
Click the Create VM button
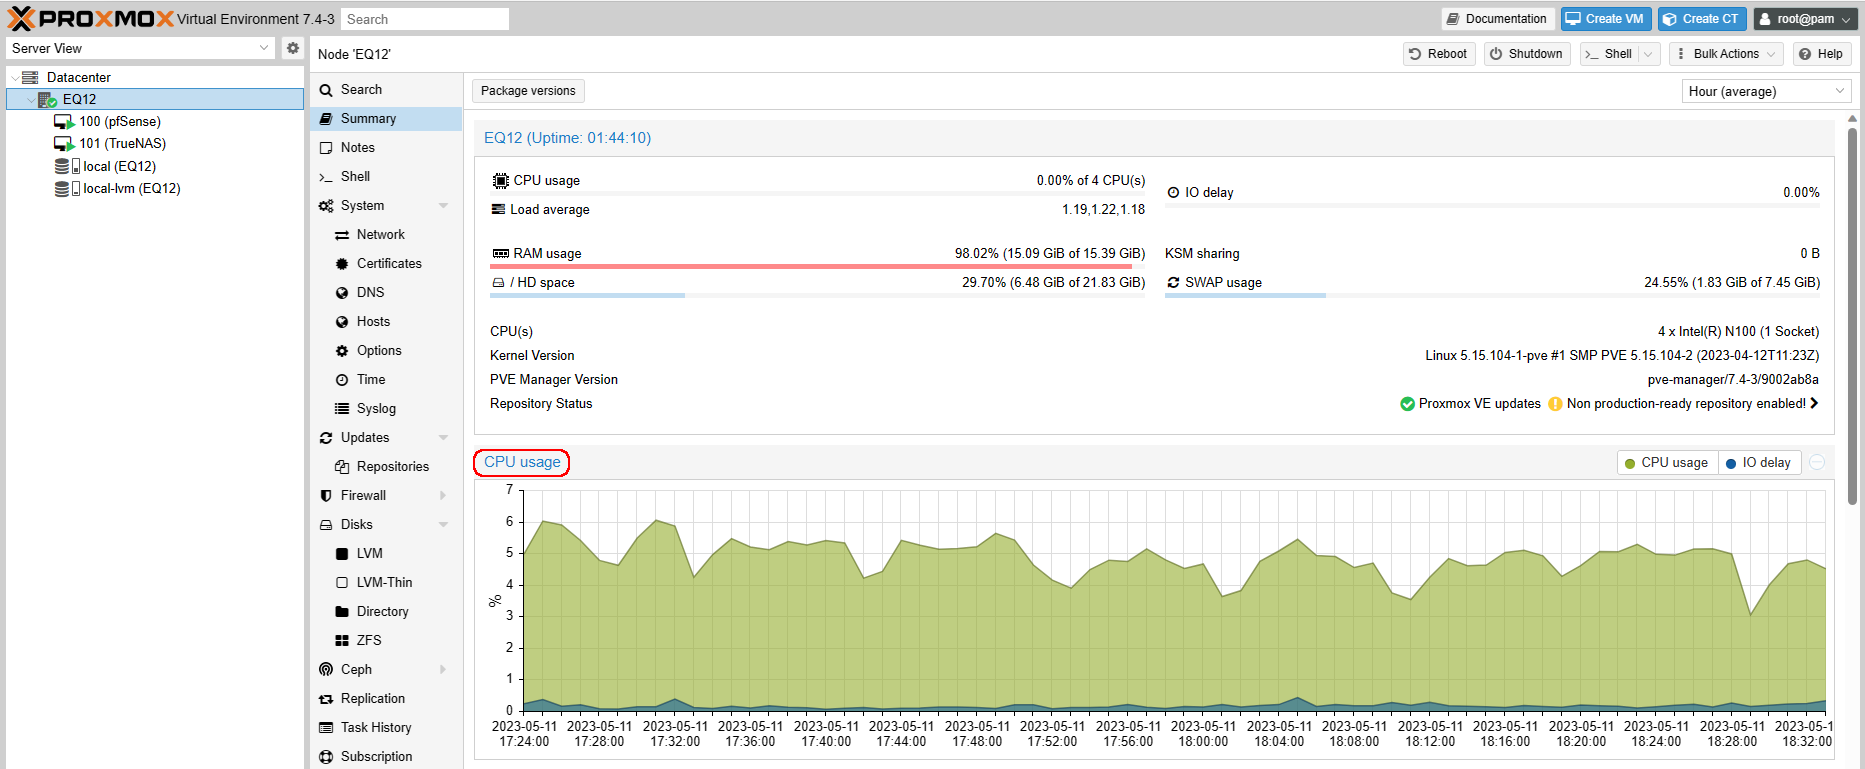[x=1606, y=19]
